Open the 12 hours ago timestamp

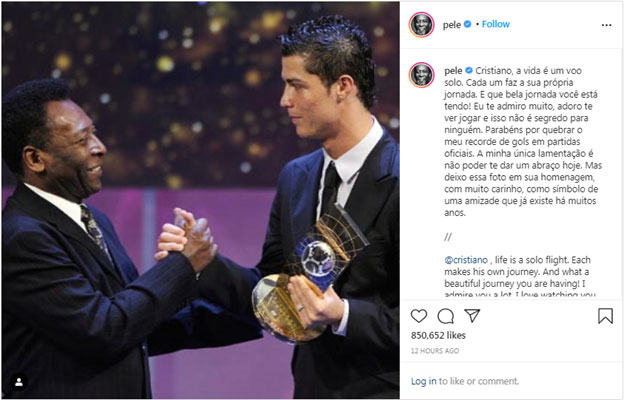tap(435, 351)
